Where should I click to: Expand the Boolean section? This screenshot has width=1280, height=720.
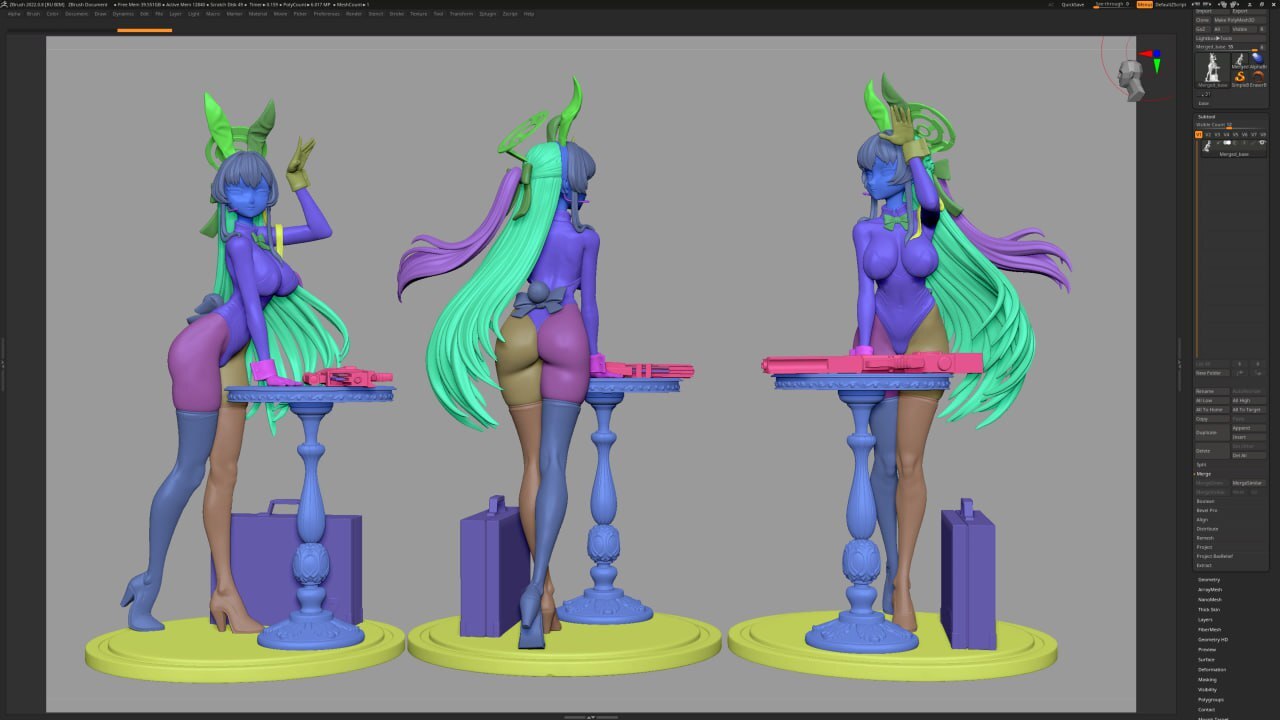[1205, 501]
